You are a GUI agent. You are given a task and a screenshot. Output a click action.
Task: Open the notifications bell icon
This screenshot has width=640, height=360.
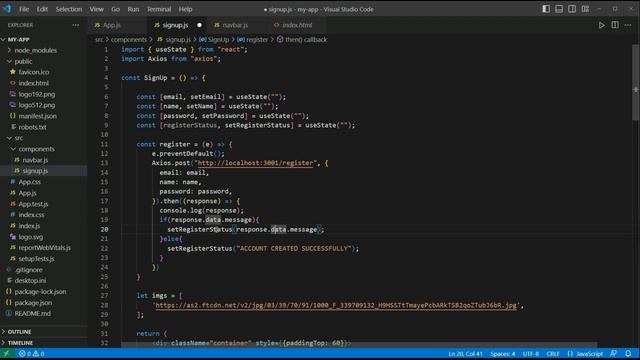coord(628,353)
